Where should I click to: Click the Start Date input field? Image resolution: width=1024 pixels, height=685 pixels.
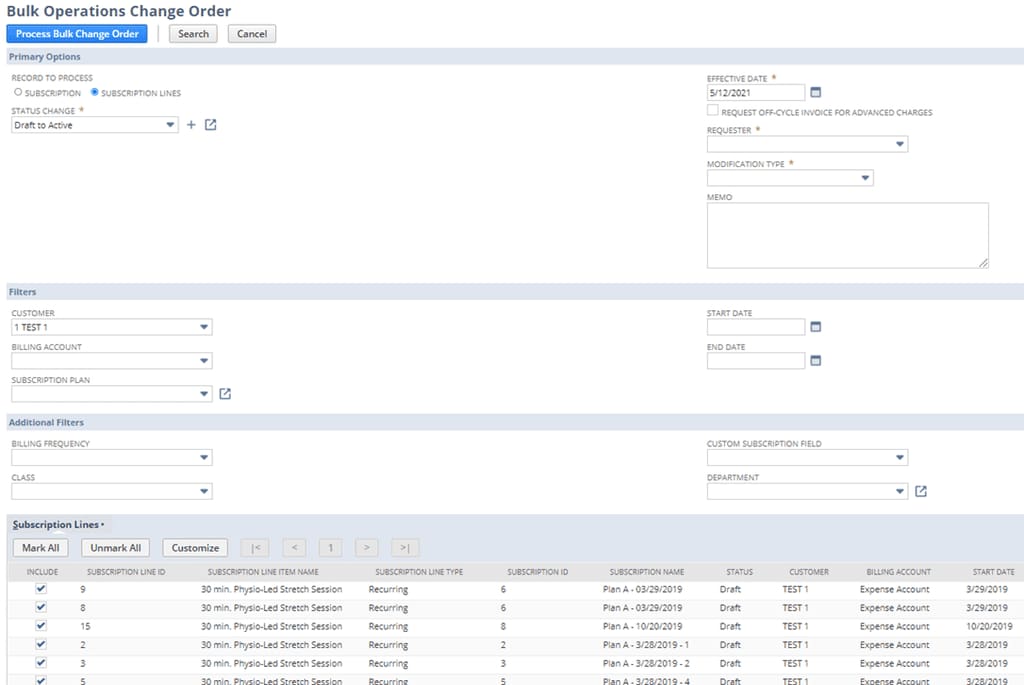coord(756,327)
